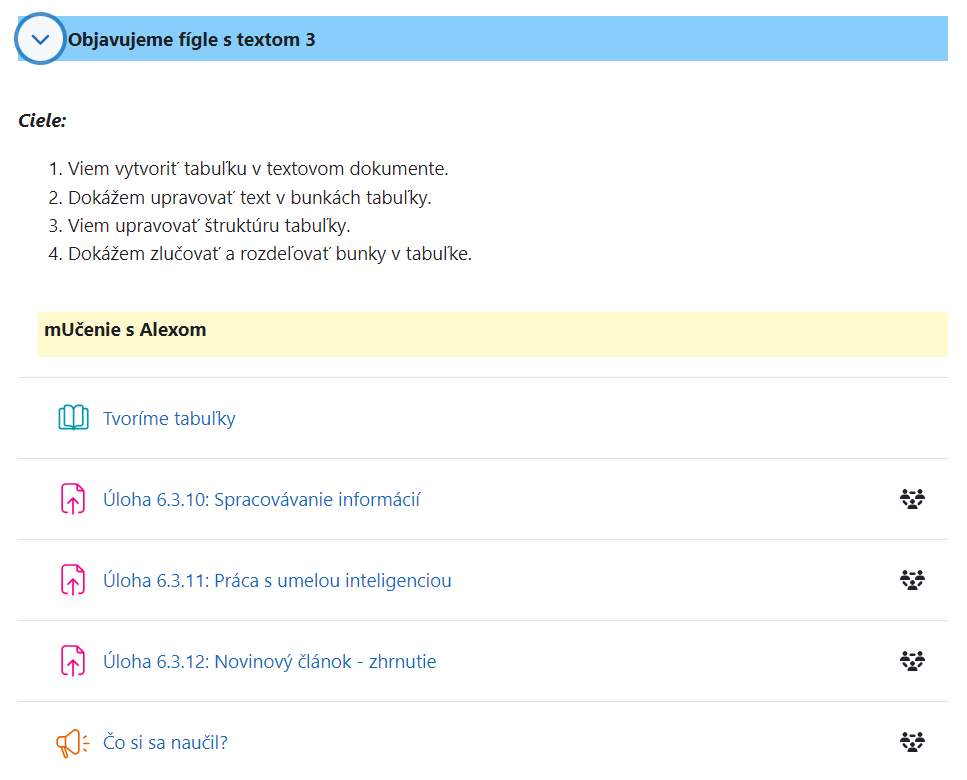Click the assignment icon for Úloha 6.3.11

click(x=73, y=580)
